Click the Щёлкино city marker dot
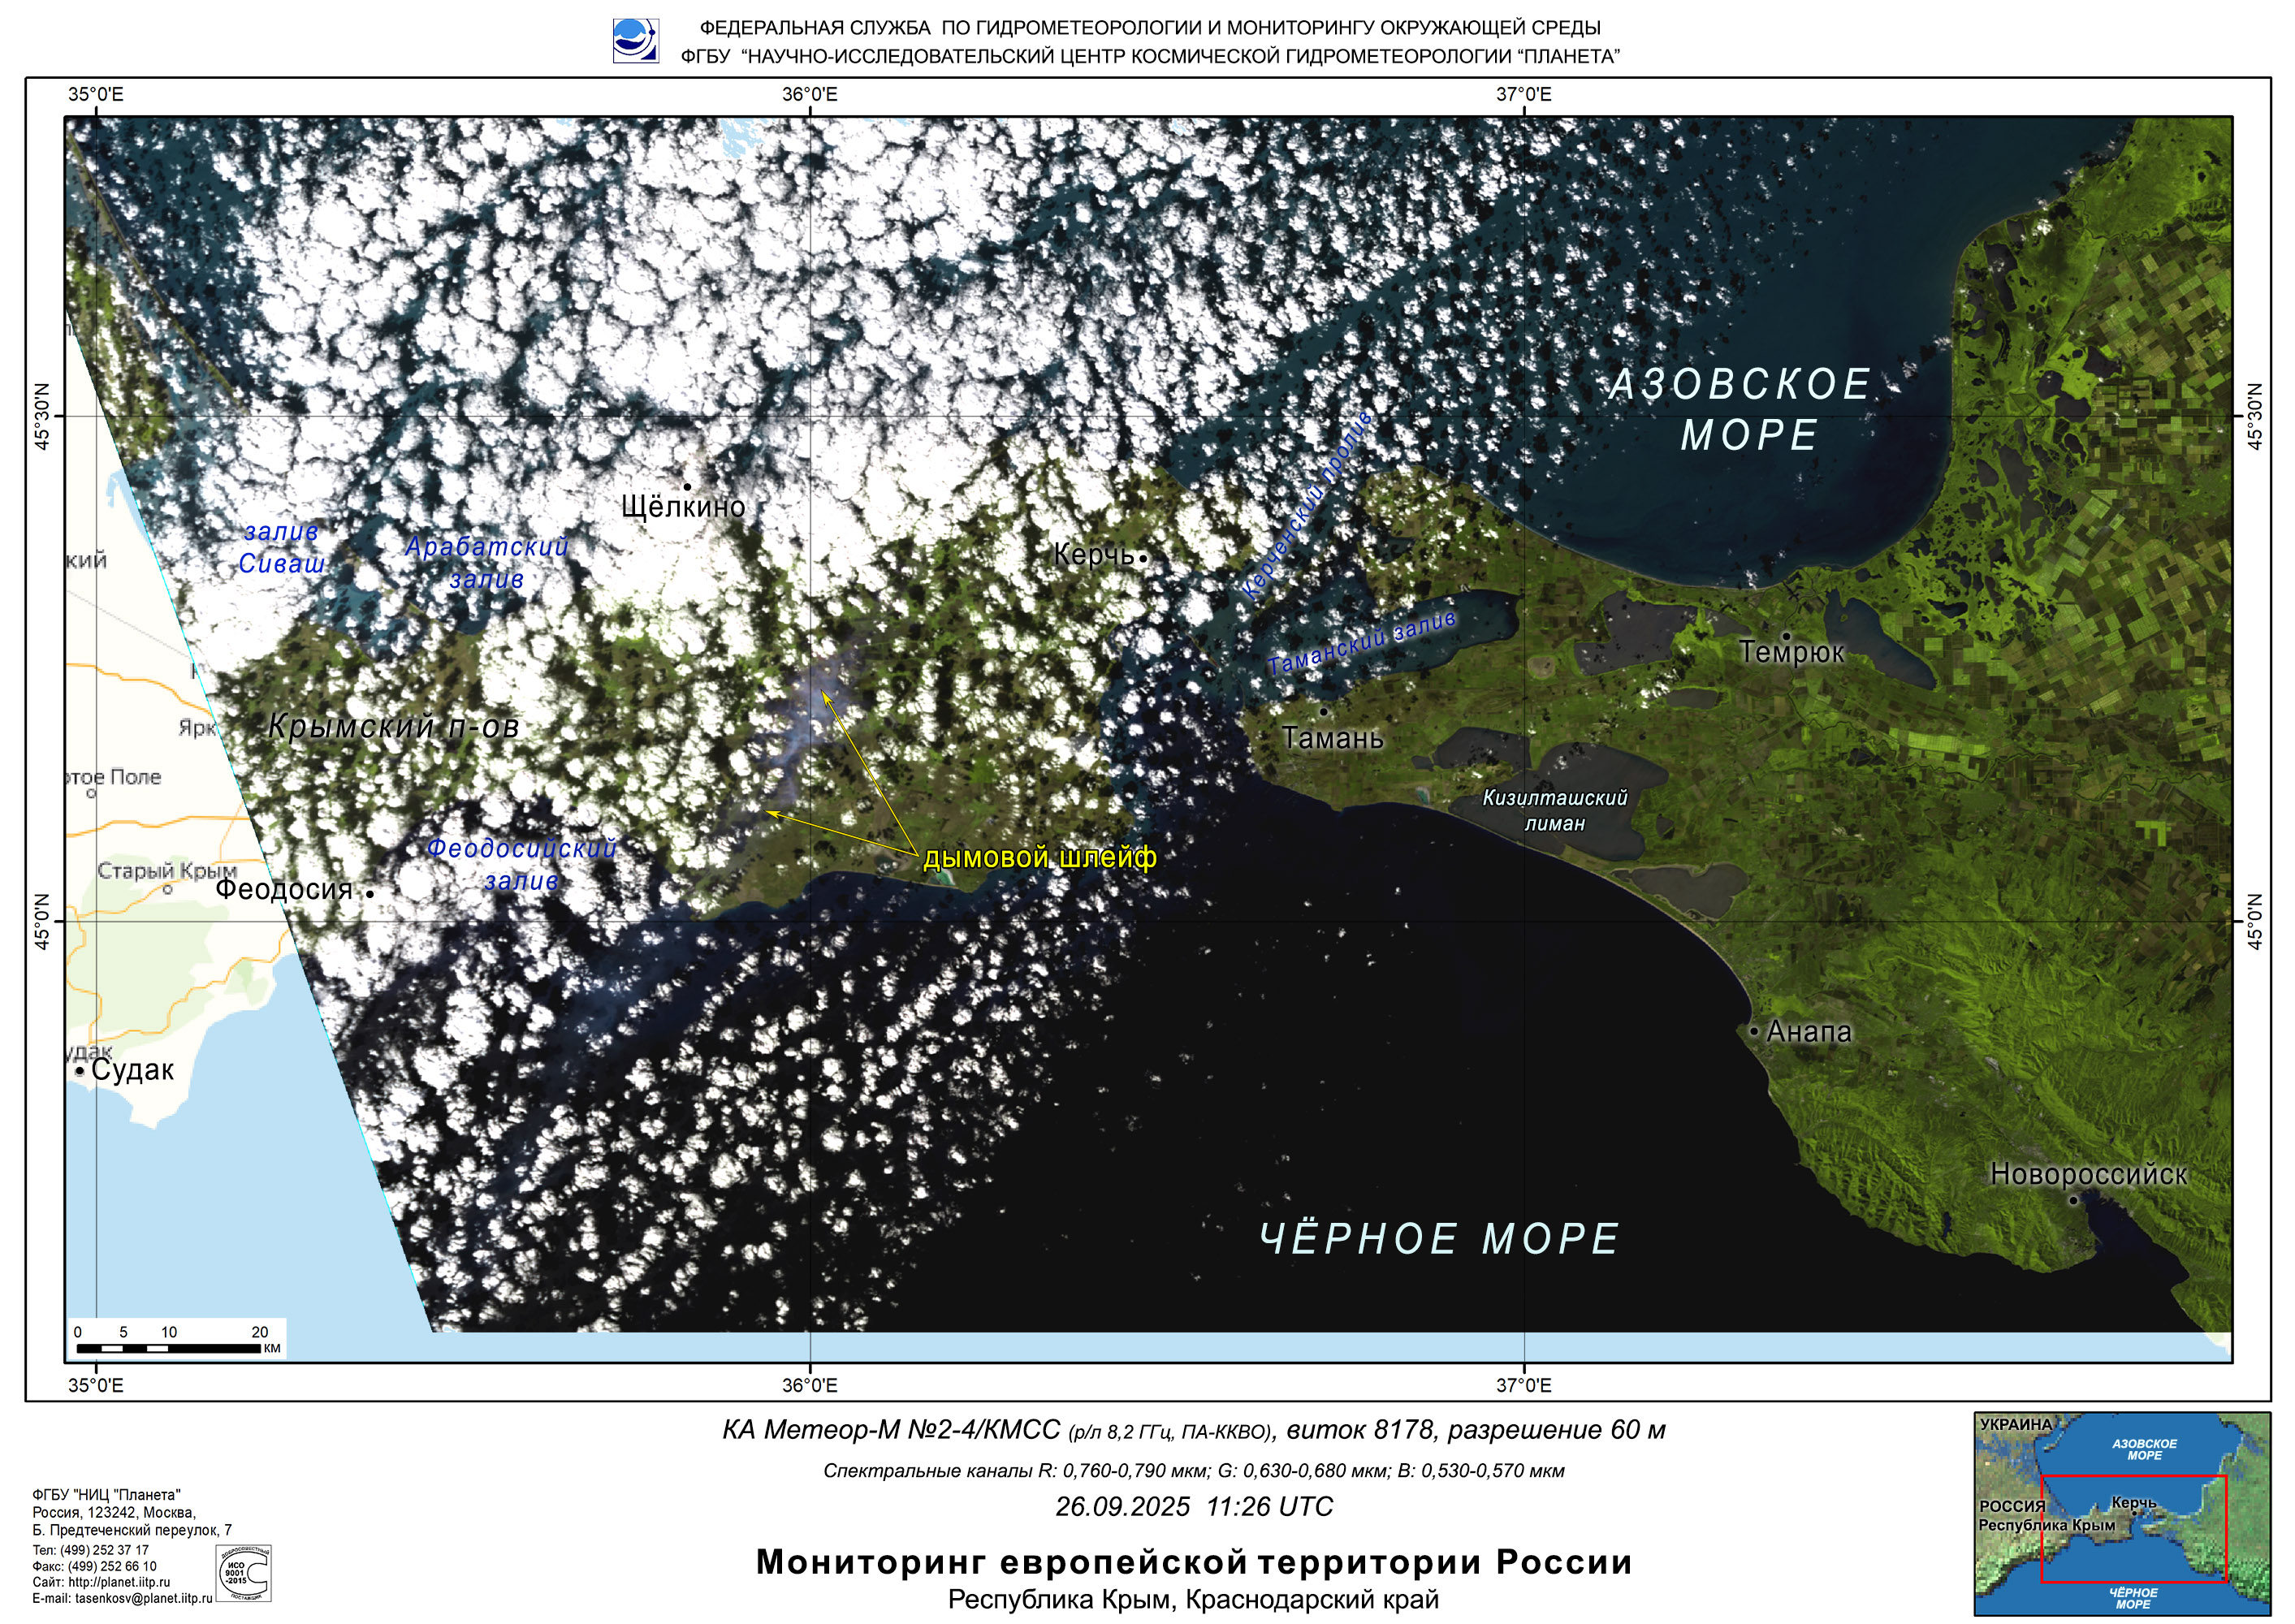Screen dimensions: 2295x1624 coord(687,487)
